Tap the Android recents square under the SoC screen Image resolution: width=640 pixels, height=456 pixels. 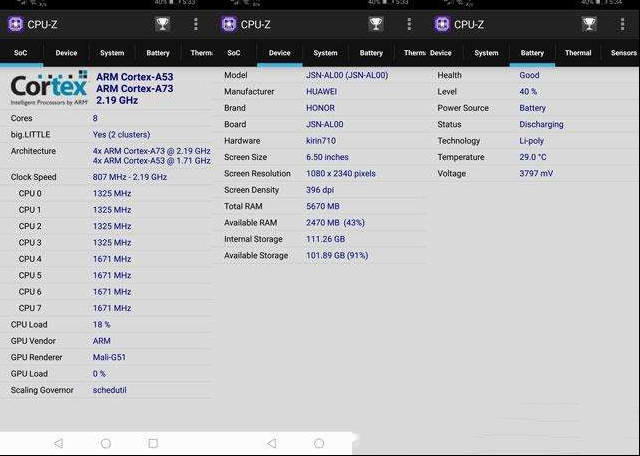[153, 443]
